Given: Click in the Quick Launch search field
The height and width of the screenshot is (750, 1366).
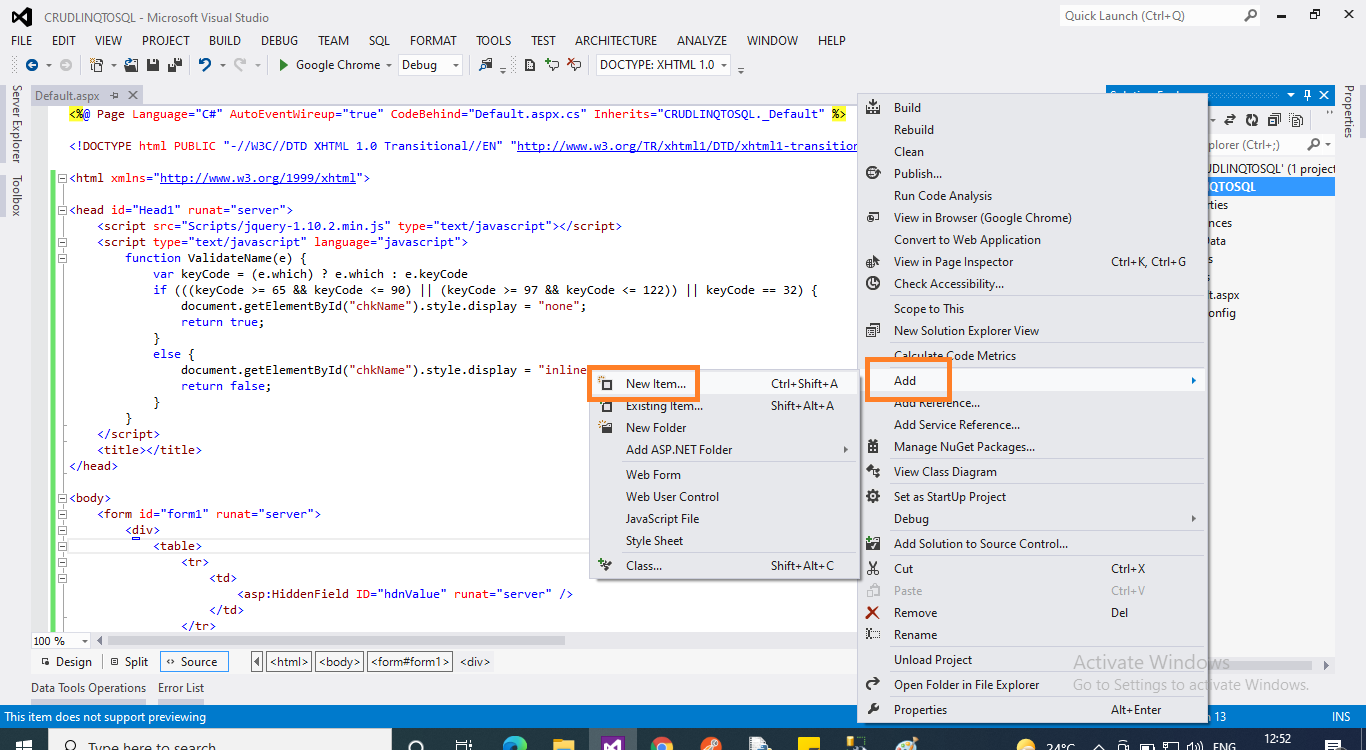Looking at the screenshot, I should [1150, 16].
